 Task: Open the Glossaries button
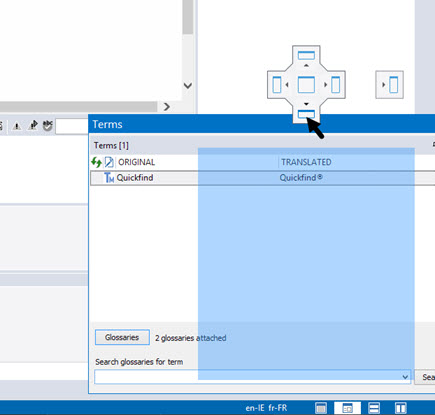[x=122, y=337]
